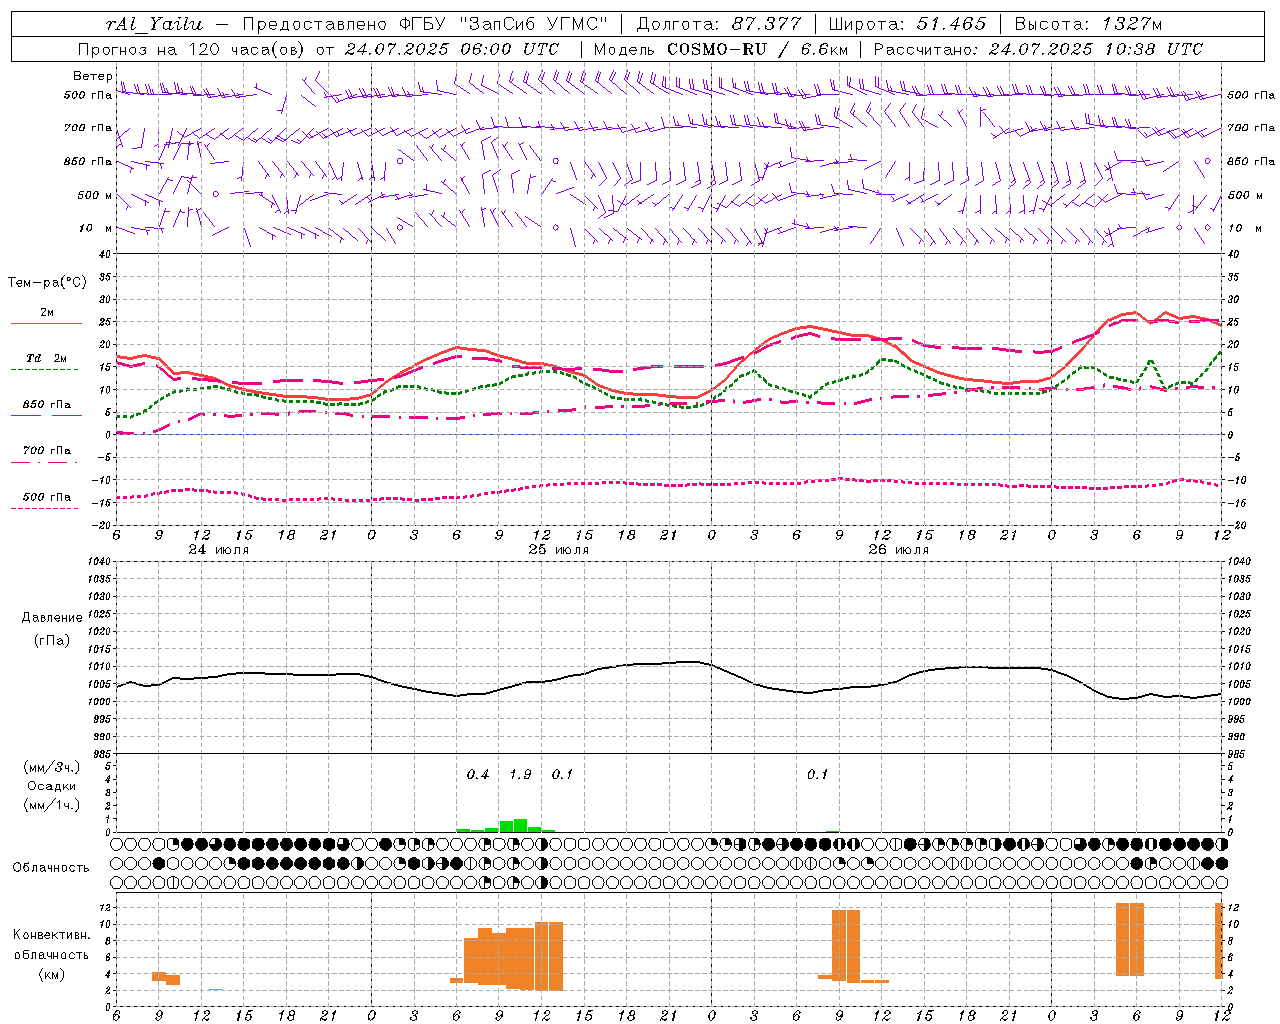Click the '(гПа)' unit under Давление

(51, 641)
